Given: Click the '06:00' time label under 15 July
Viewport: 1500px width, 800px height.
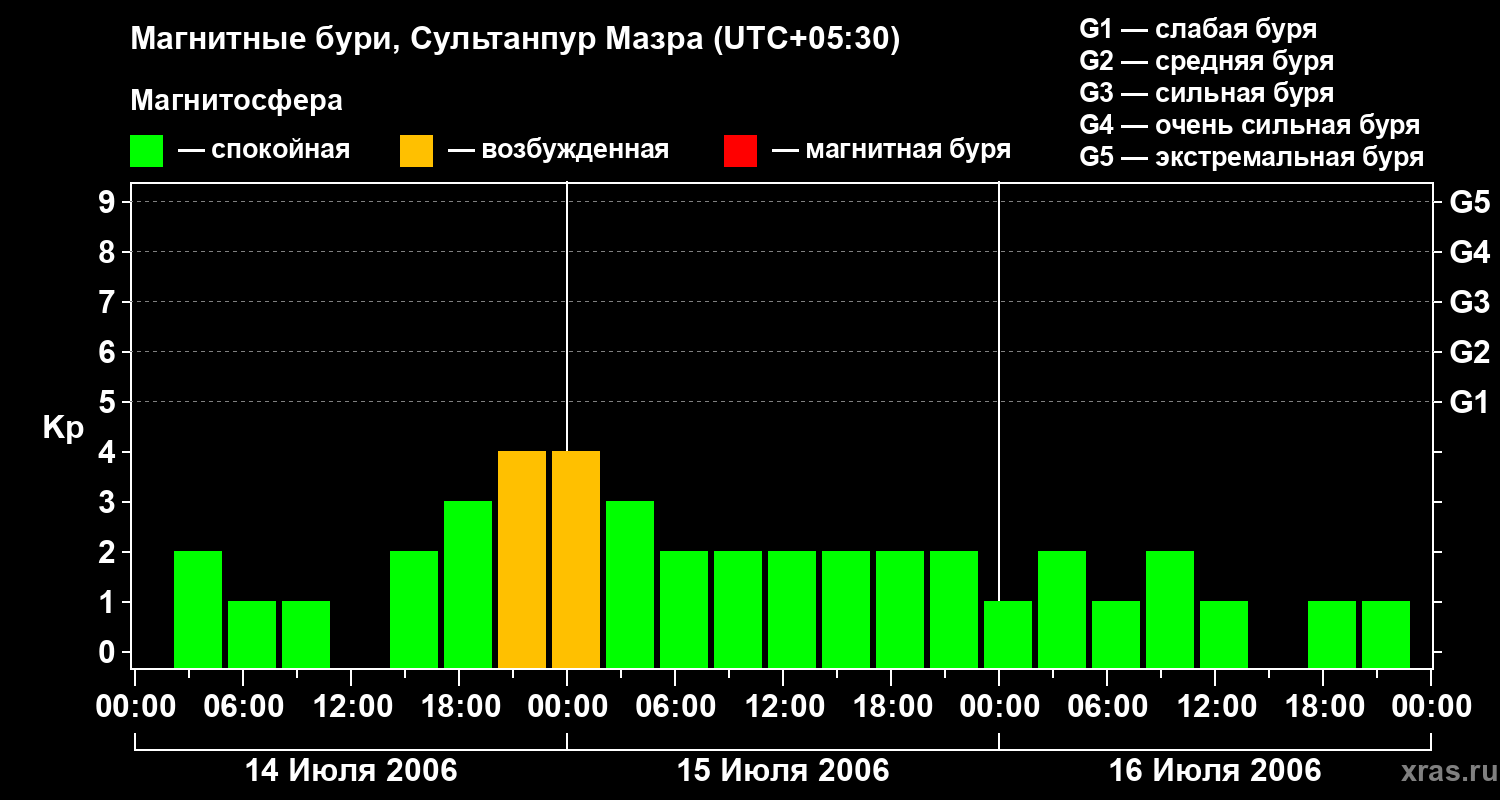Looking at the screenshot, I should pyautogui.click(x=675, y=707).
